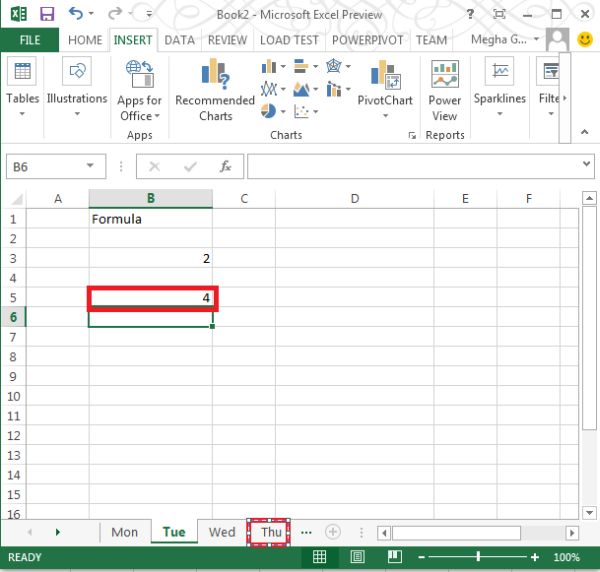This screenshot has height=572, width=600.
Task: Insert a pie chart
Action: click(269, 111)
